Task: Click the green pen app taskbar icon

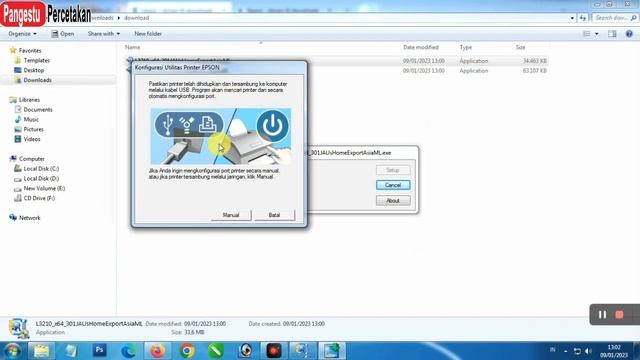Action: tap(216, 351)
